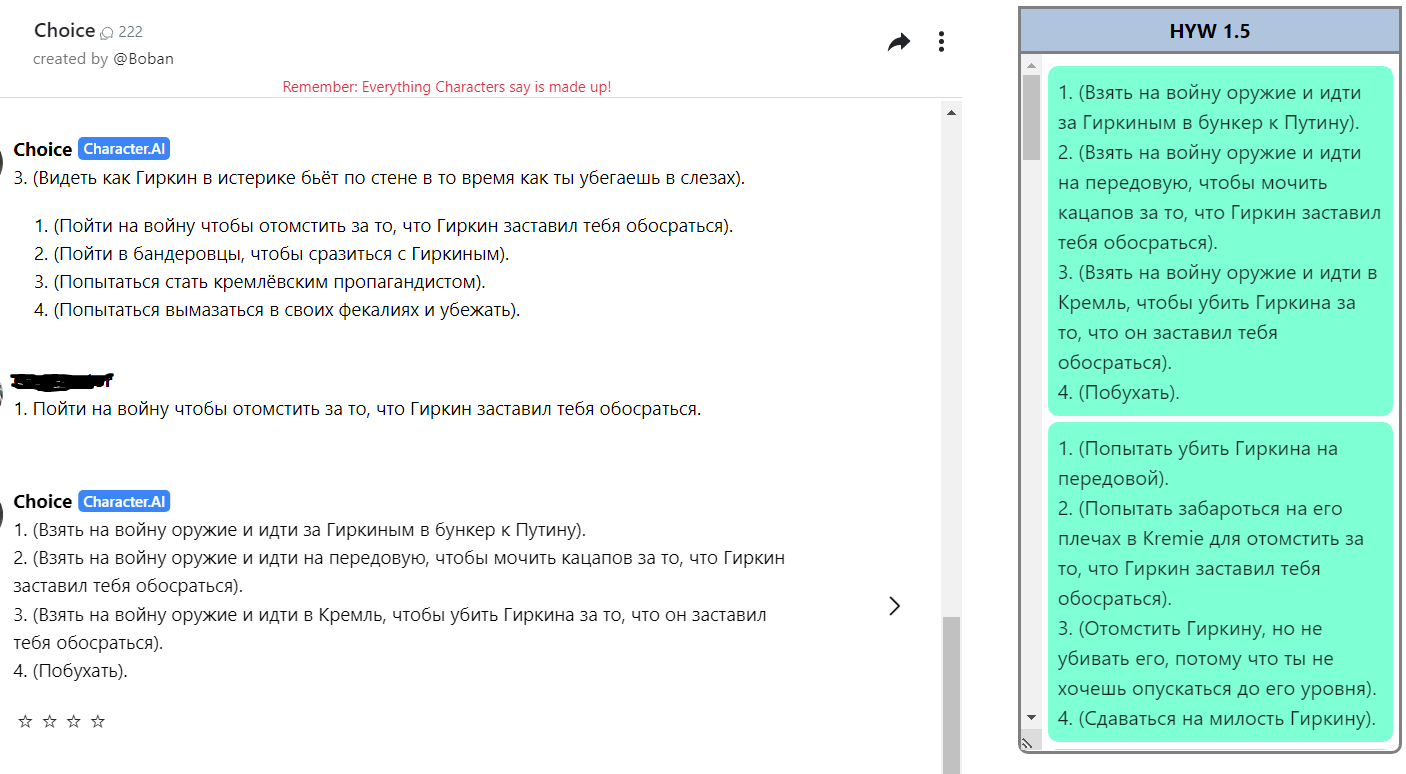Click the Character.AI badge on the first Choice message
Viewport: 1406px width, 774px height.
click(x=124, y=149)
